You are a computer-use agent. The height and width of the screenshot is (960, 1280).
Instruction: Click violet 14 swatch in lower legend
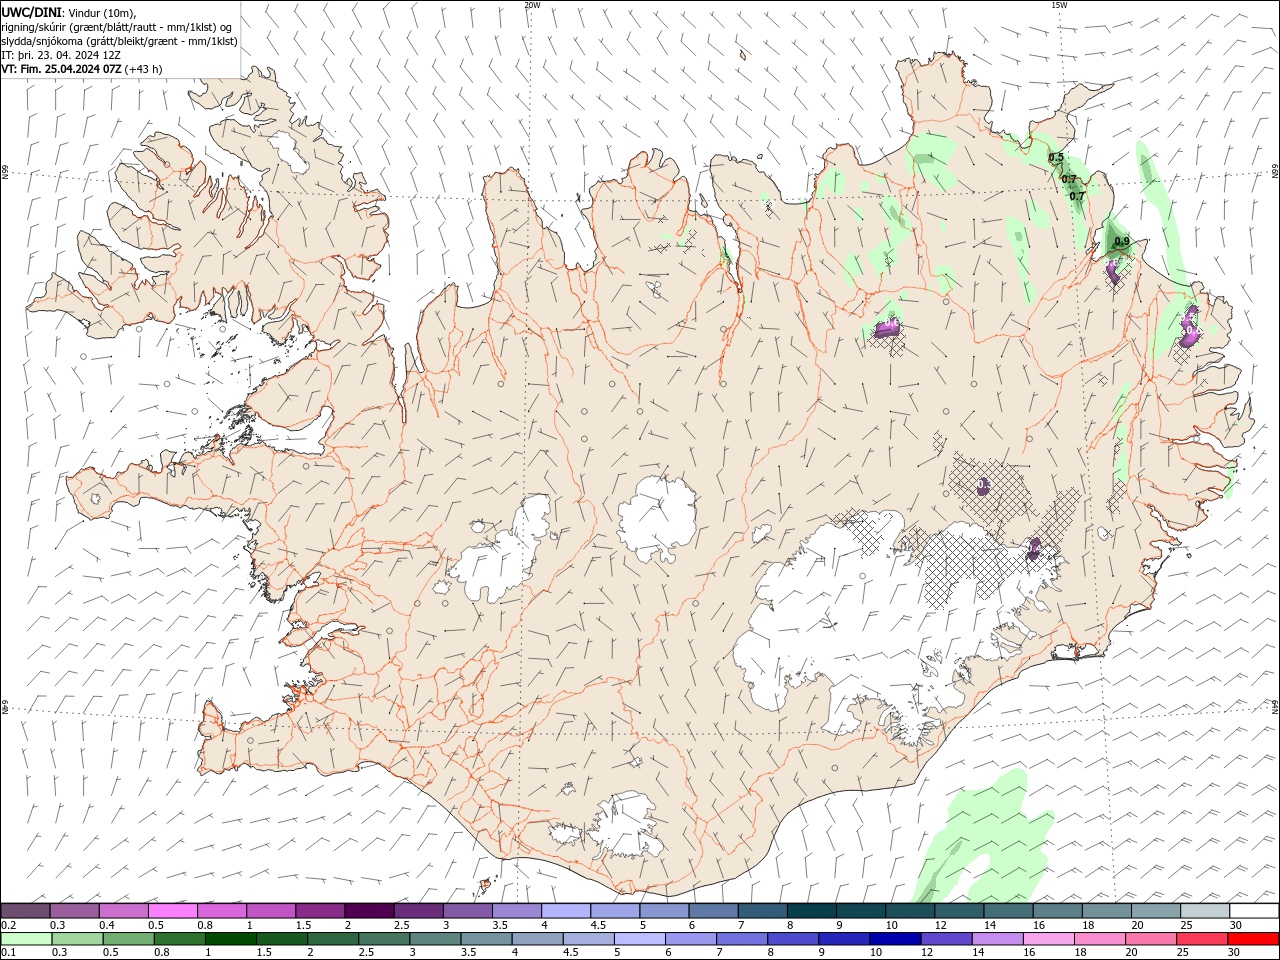996,939
